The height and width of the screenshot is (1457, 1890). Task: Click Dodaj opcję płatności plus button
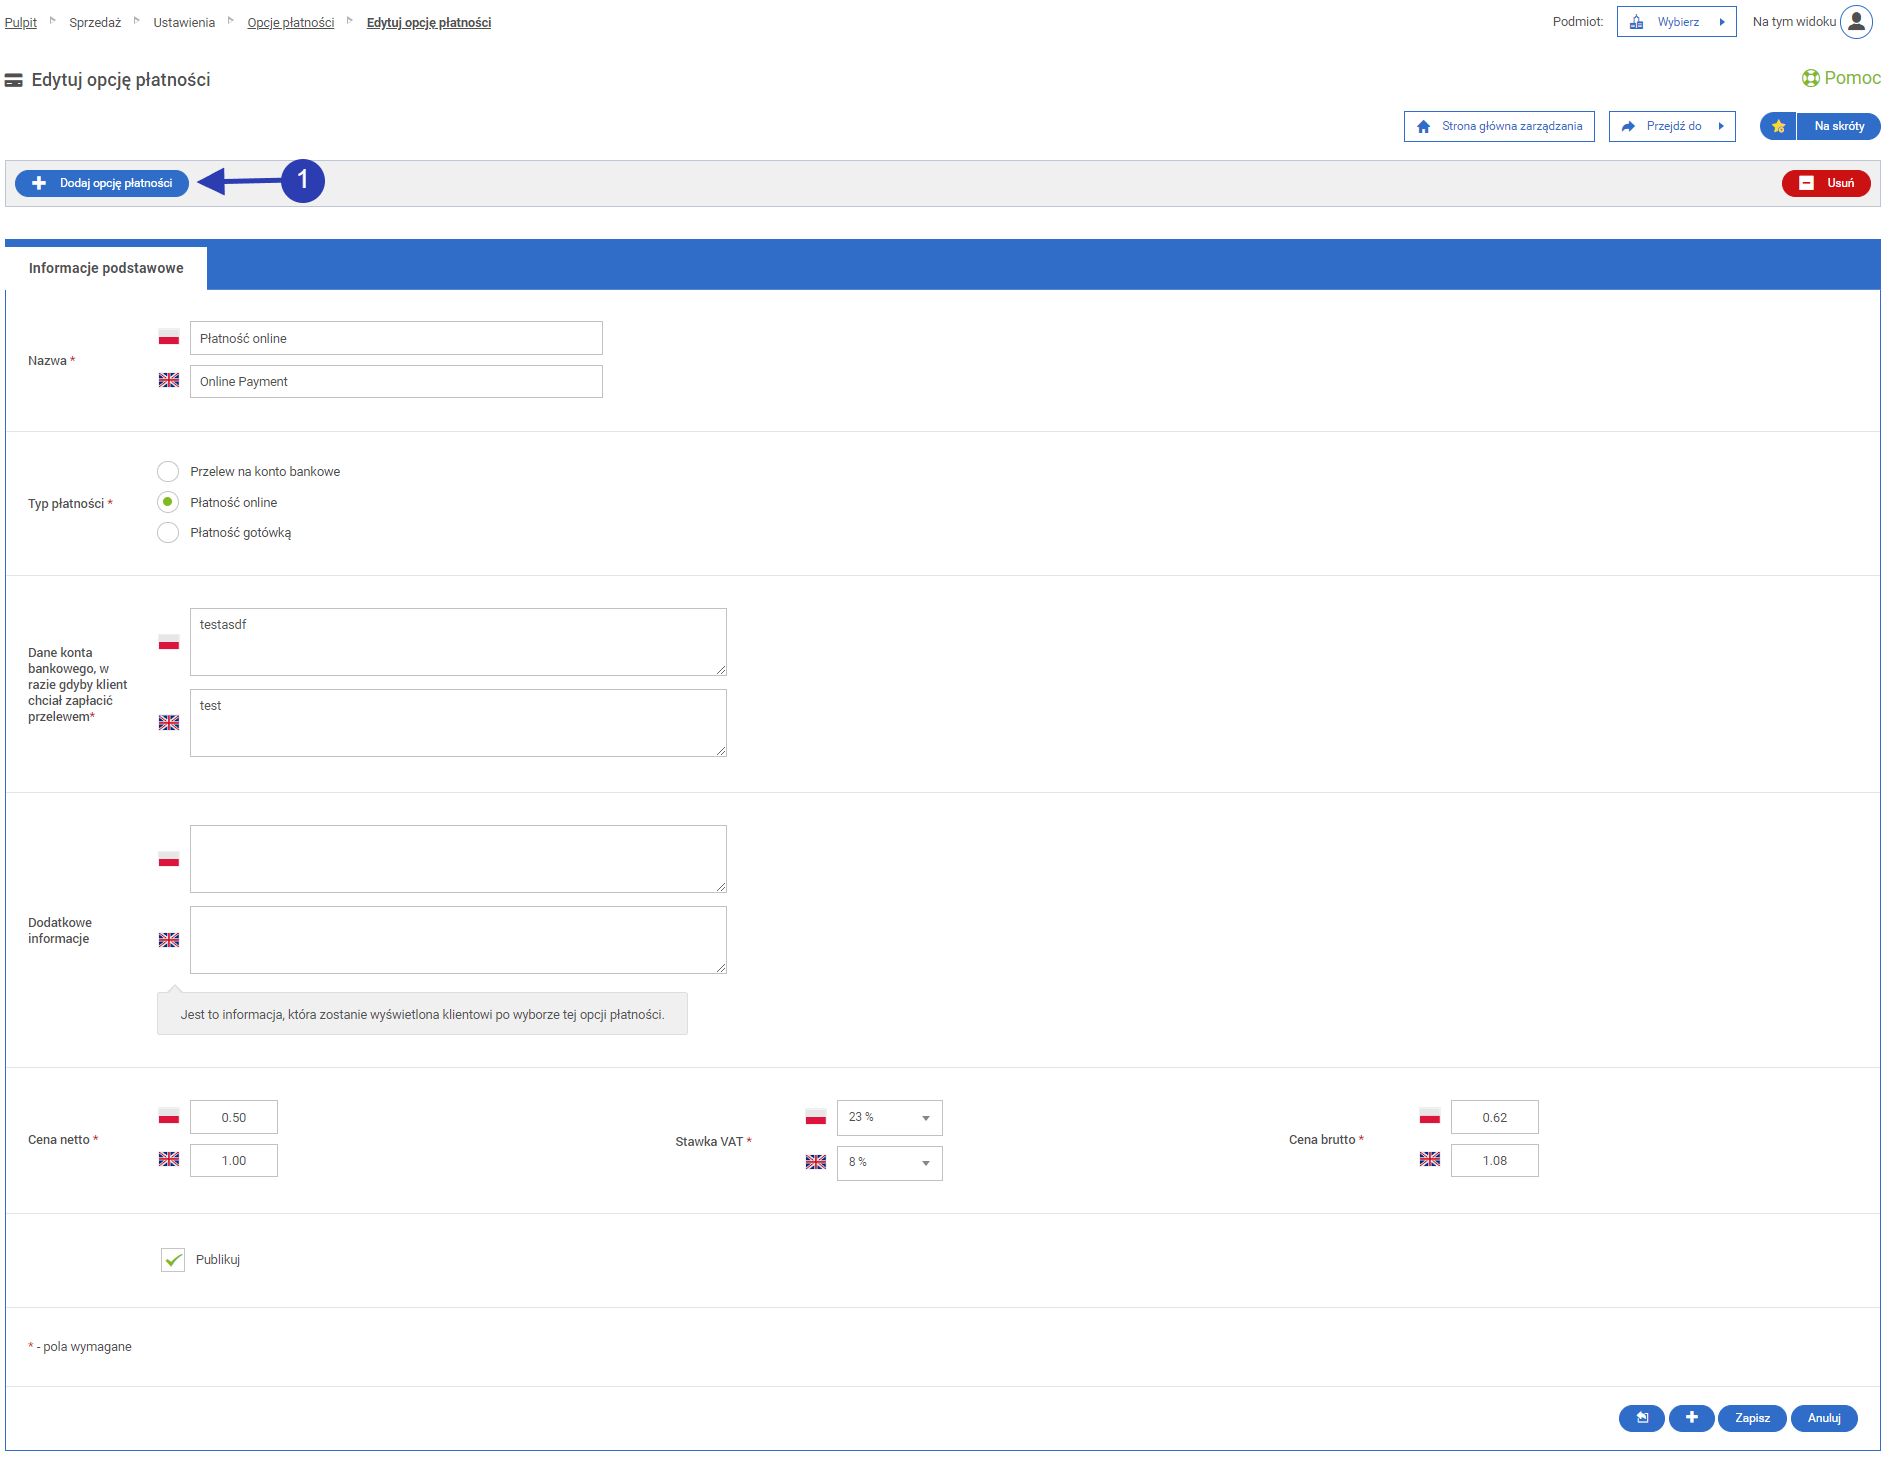click(102, 183)
